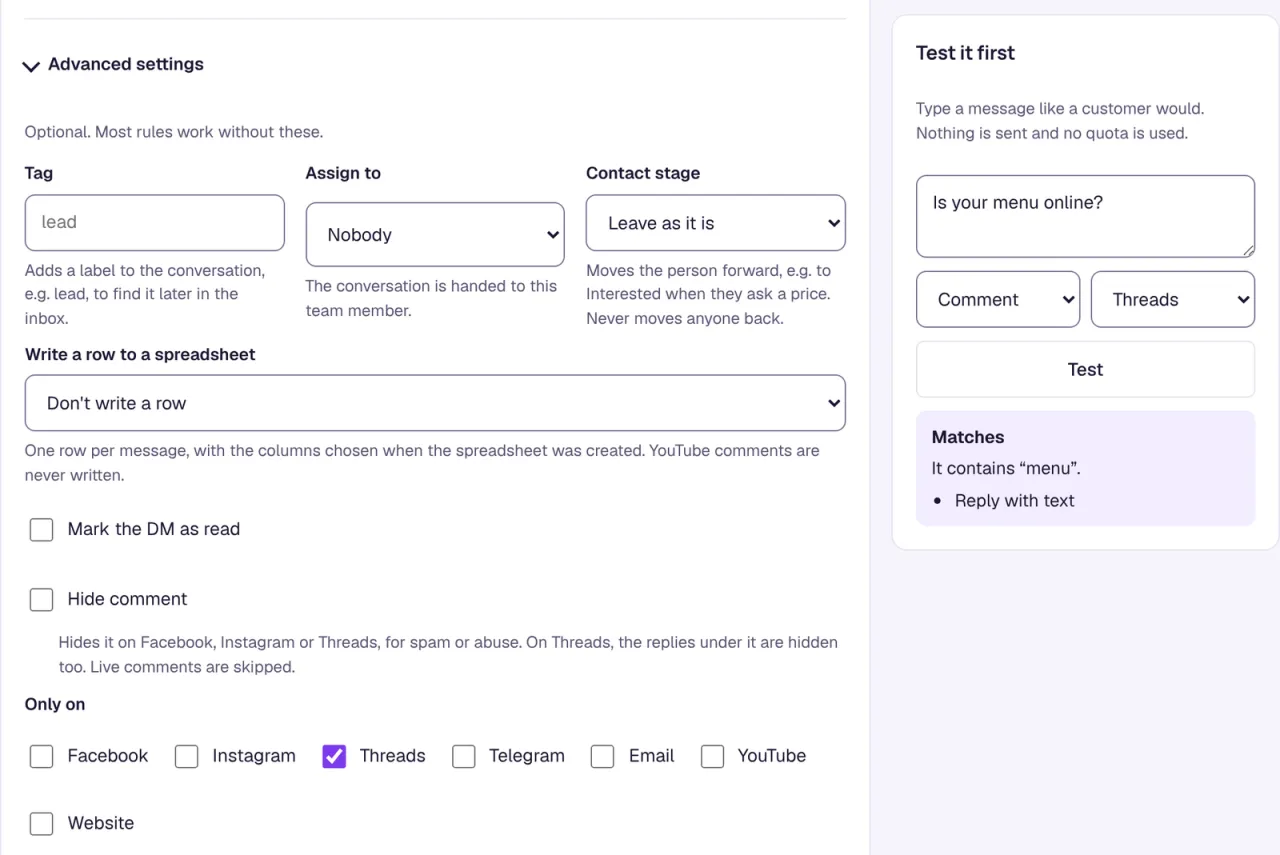Uncheck the Threads checkbox
This screenshot has height=855, width=1280.
334,756
